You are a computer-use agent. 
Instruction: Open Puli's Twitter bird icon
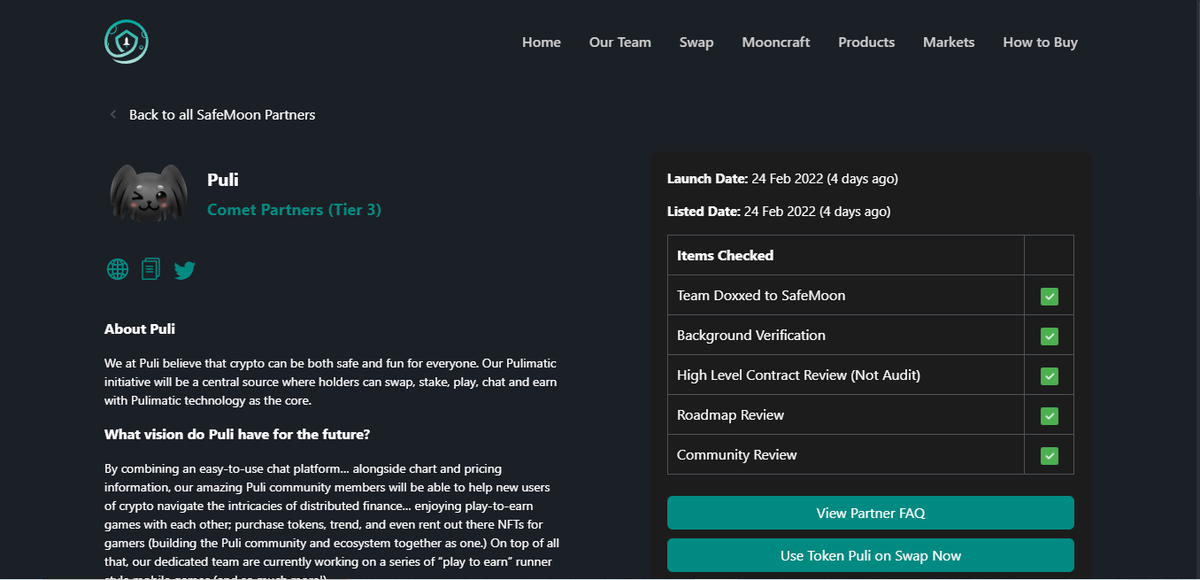point(184,270)
